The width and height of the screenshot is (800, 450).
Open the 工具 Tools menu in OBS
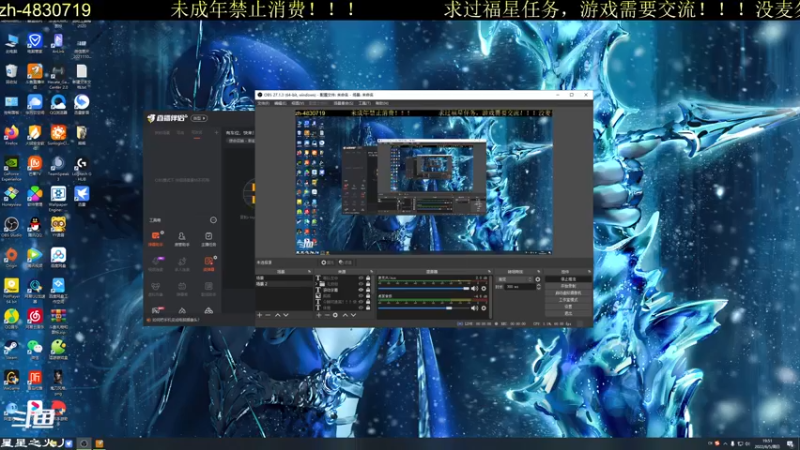[364, 103]
